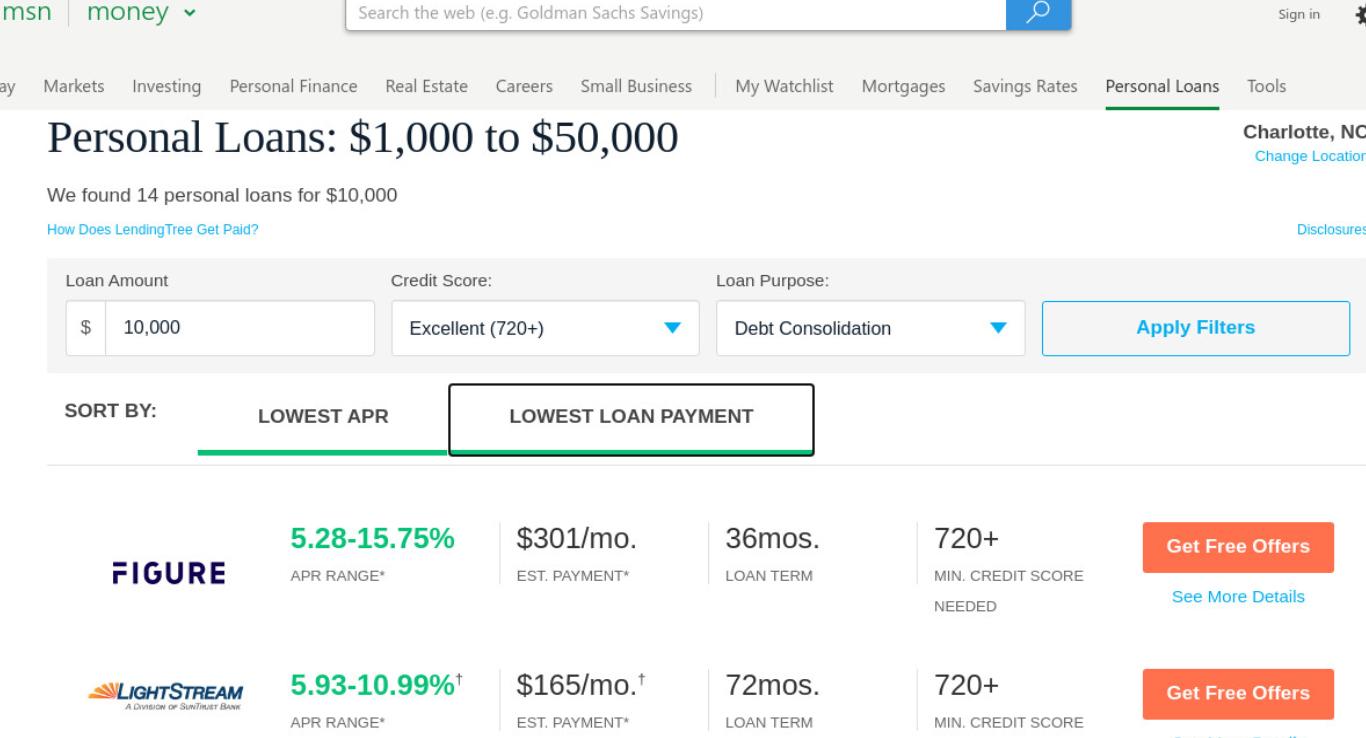The image size is (1366, 738).
Task: Click the $165/mo. estimated payment
Action: coord(579,685)
